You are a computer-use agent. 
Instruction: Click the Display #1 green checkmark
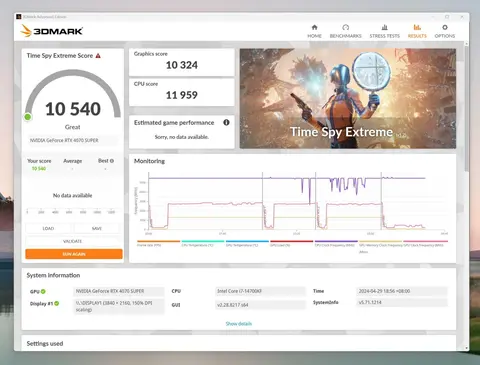57,303
